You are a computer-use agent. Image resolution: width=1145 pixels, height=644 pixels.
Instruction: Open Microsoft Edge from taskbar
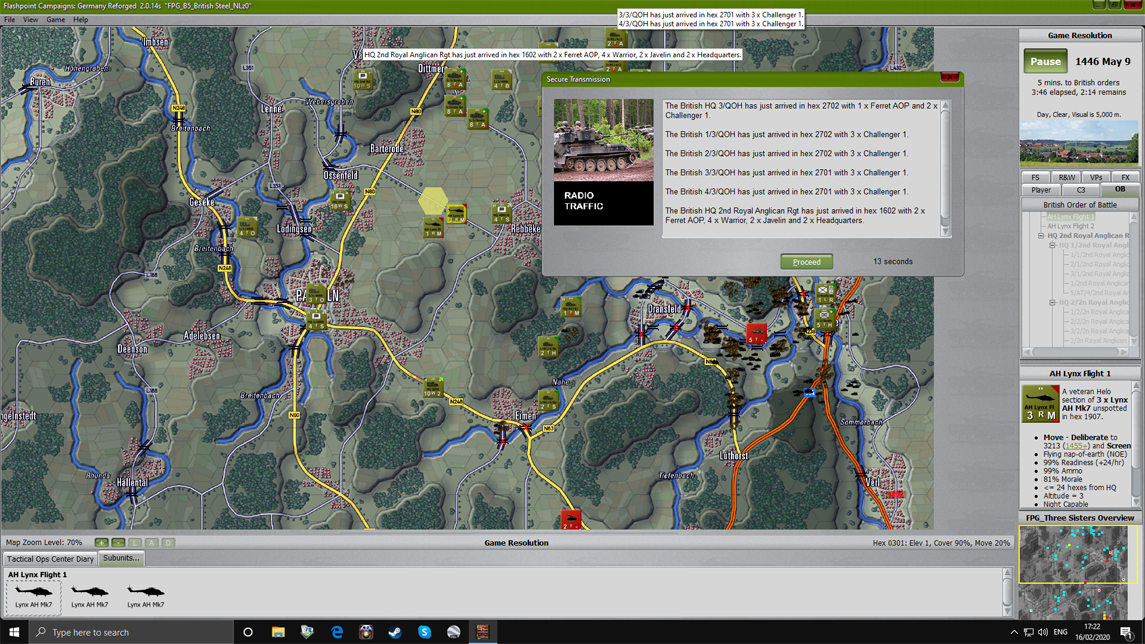pos(337,632)
